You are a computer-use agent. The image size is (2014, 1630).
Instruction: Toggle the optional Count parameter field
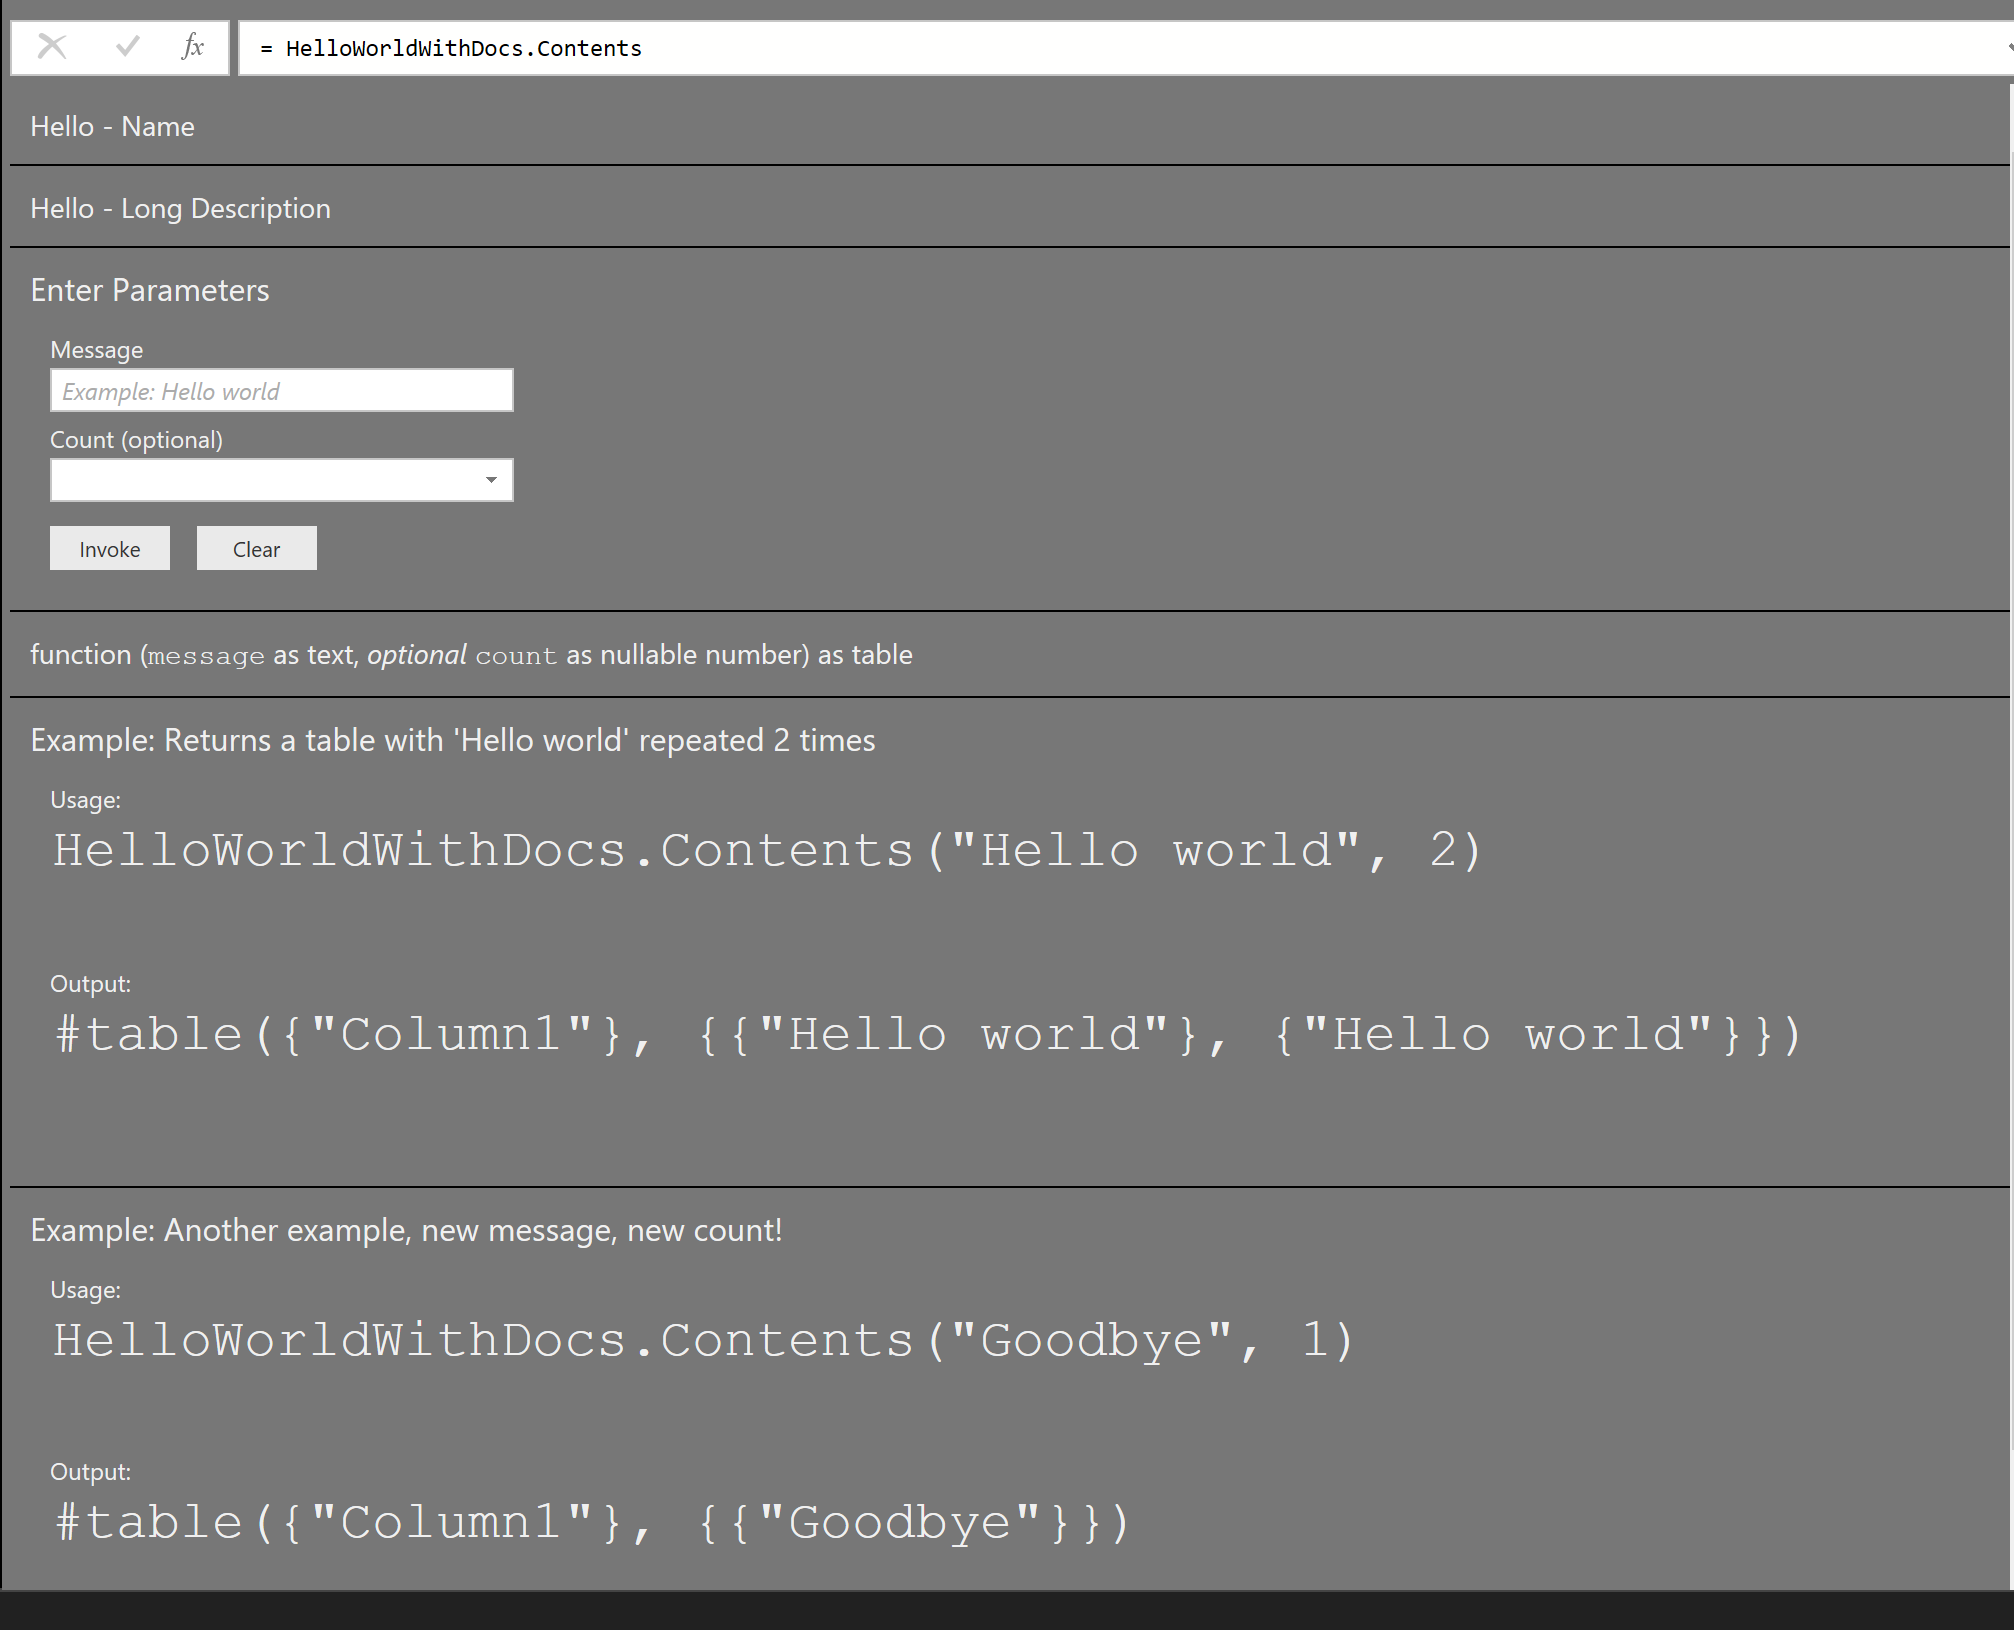click(492, 481)
